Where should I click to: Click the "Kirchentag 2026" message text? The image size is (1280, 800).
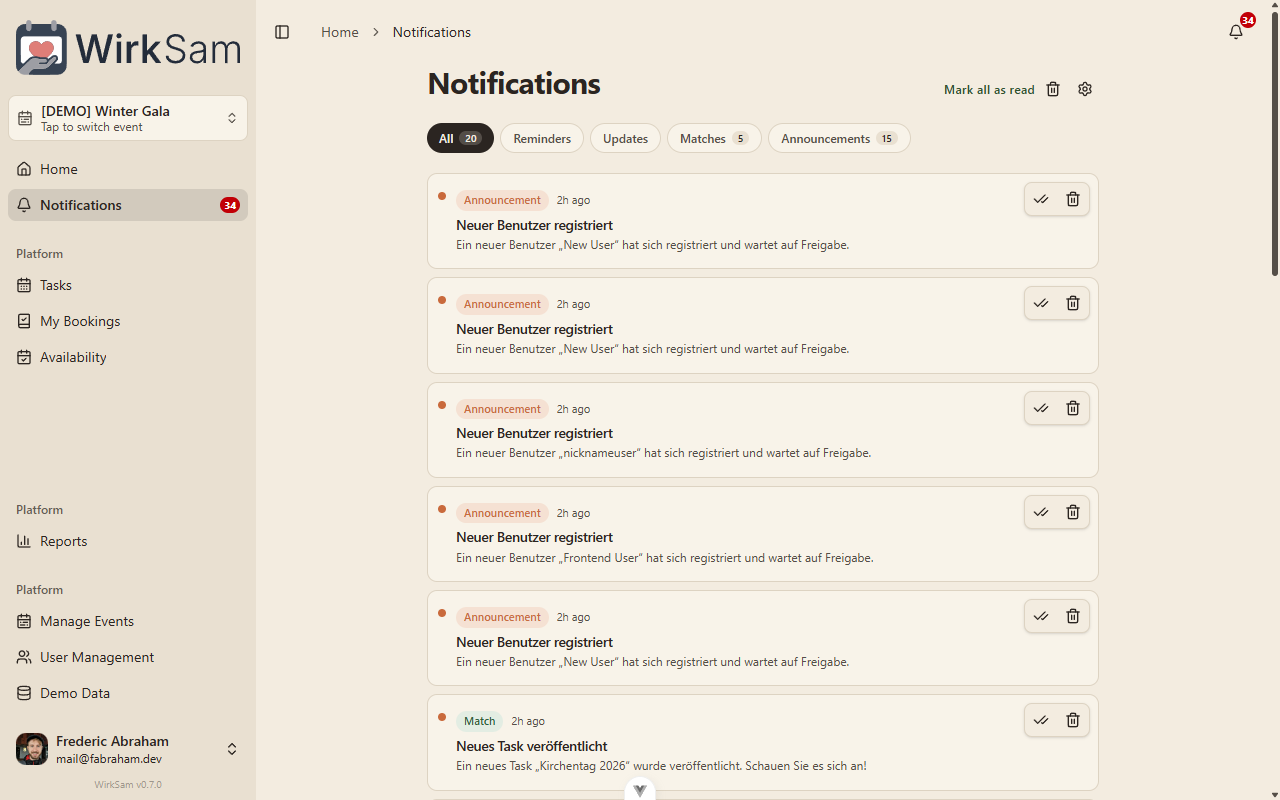[661, 766]
